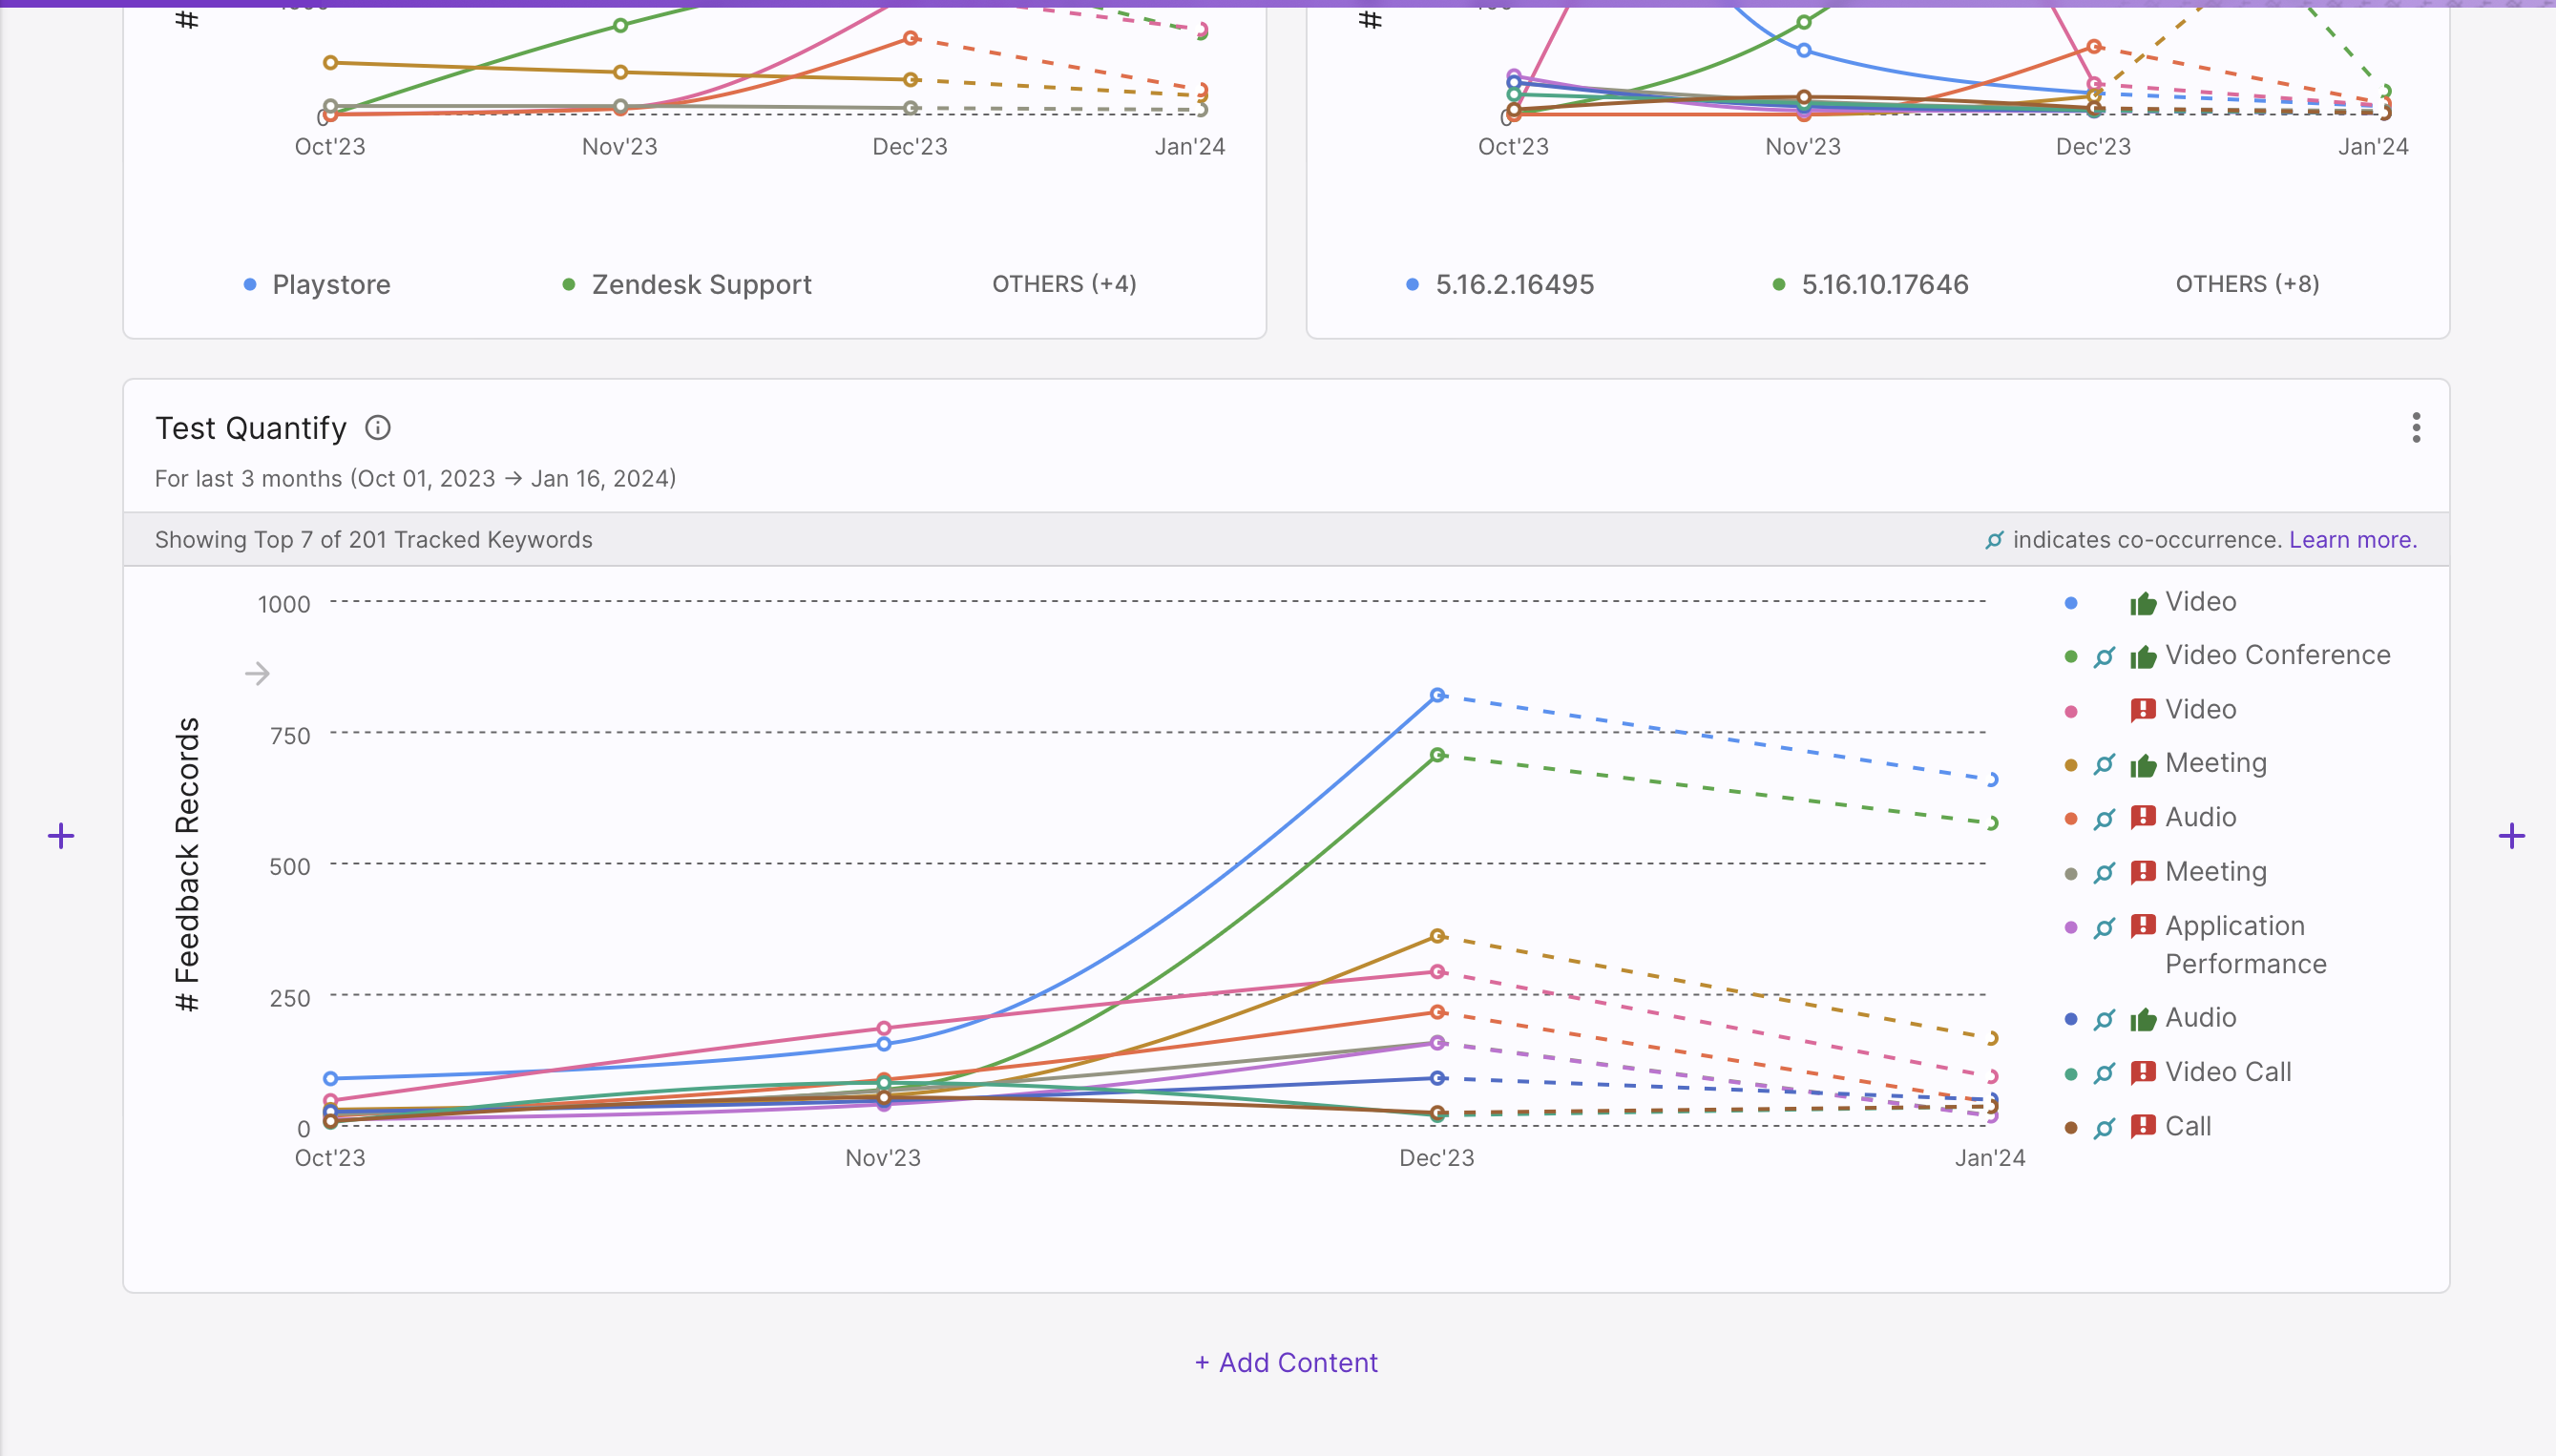Click the + Add Content button
2556x1456 pixels.
pyautogui.click(x=1286, y=1363)
